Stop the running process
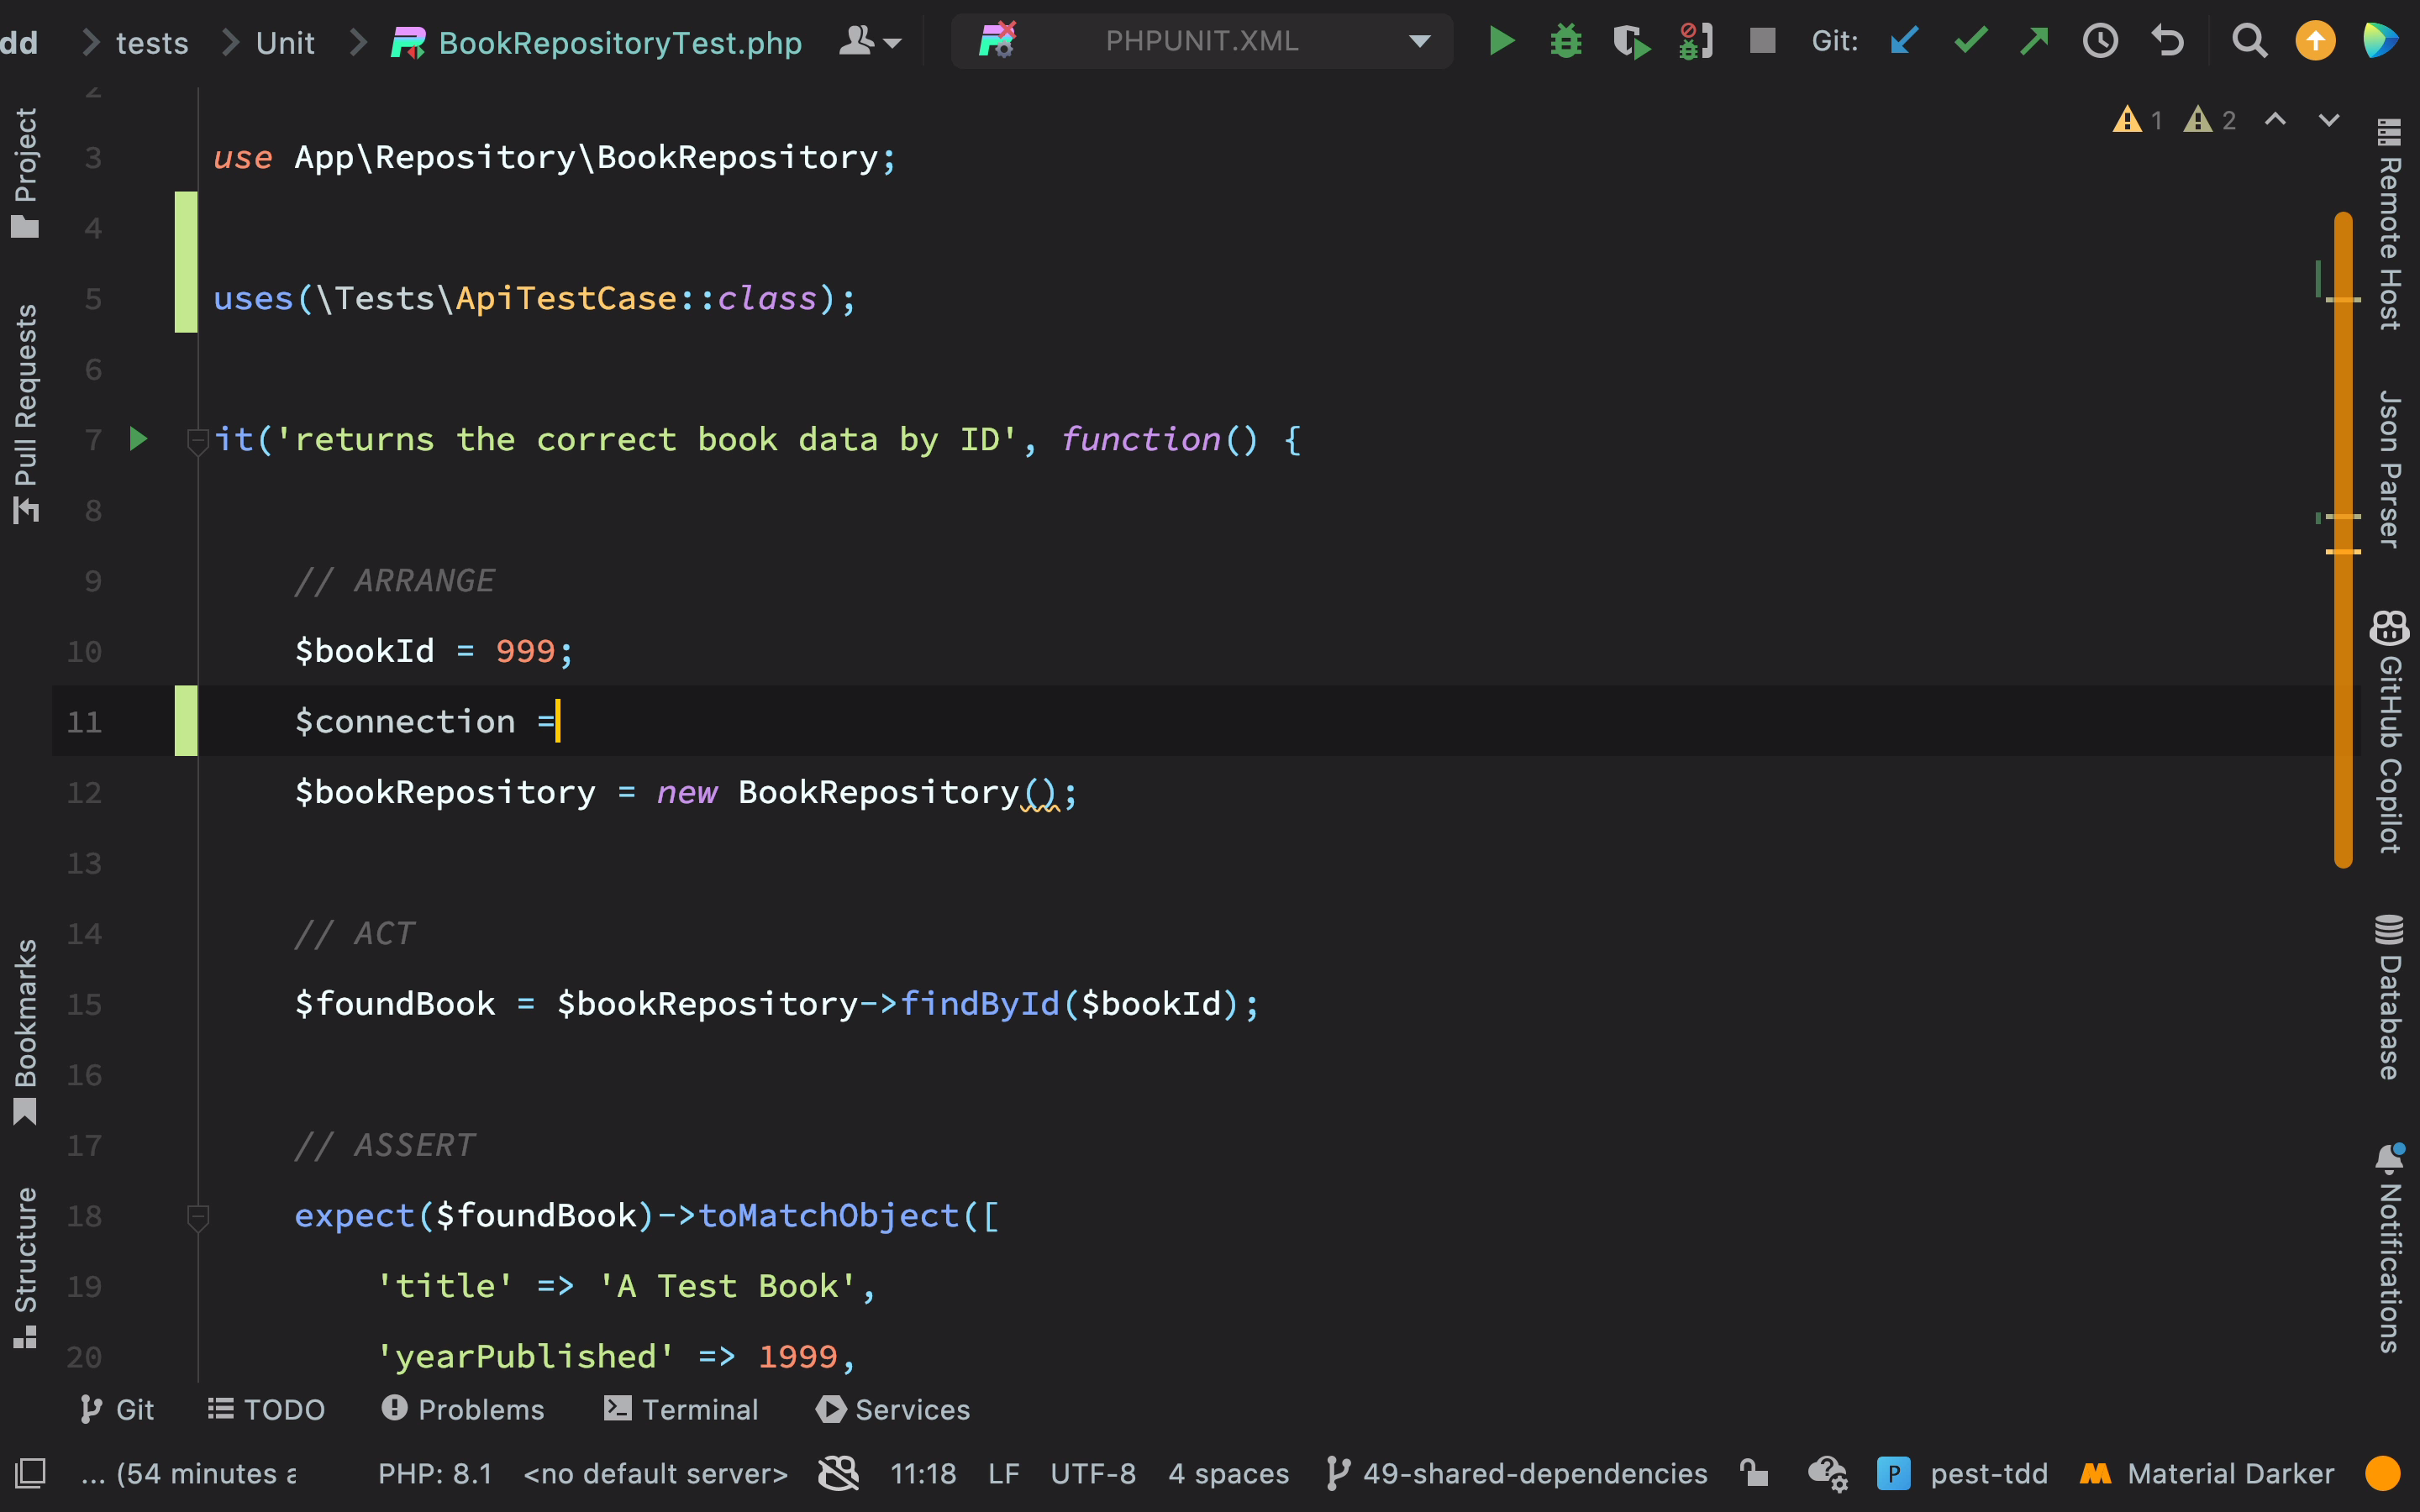Screen dimensions: 2420x1512 (1762, 41)
